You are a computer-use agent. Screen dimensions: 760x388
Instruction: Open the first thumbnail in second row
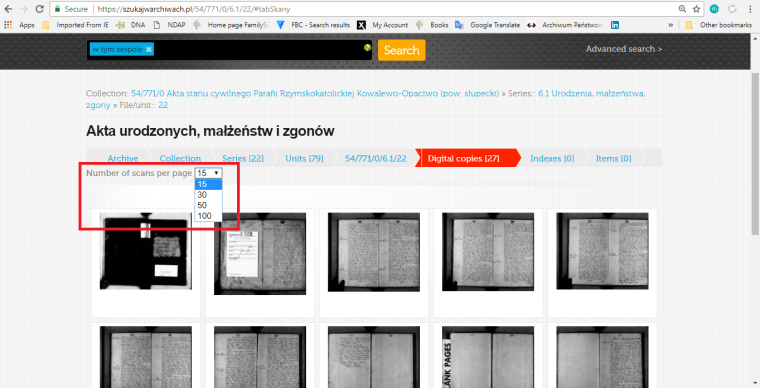[x=145, y=357]
